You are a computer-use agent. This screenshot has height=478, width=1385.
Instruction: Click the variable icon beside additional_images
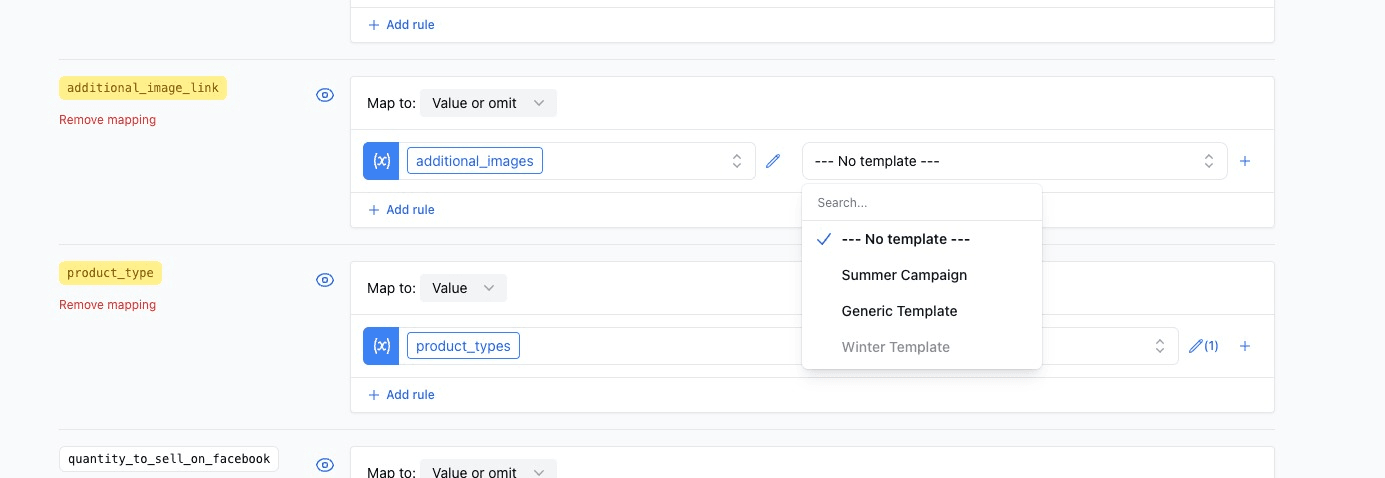point(381,161)
